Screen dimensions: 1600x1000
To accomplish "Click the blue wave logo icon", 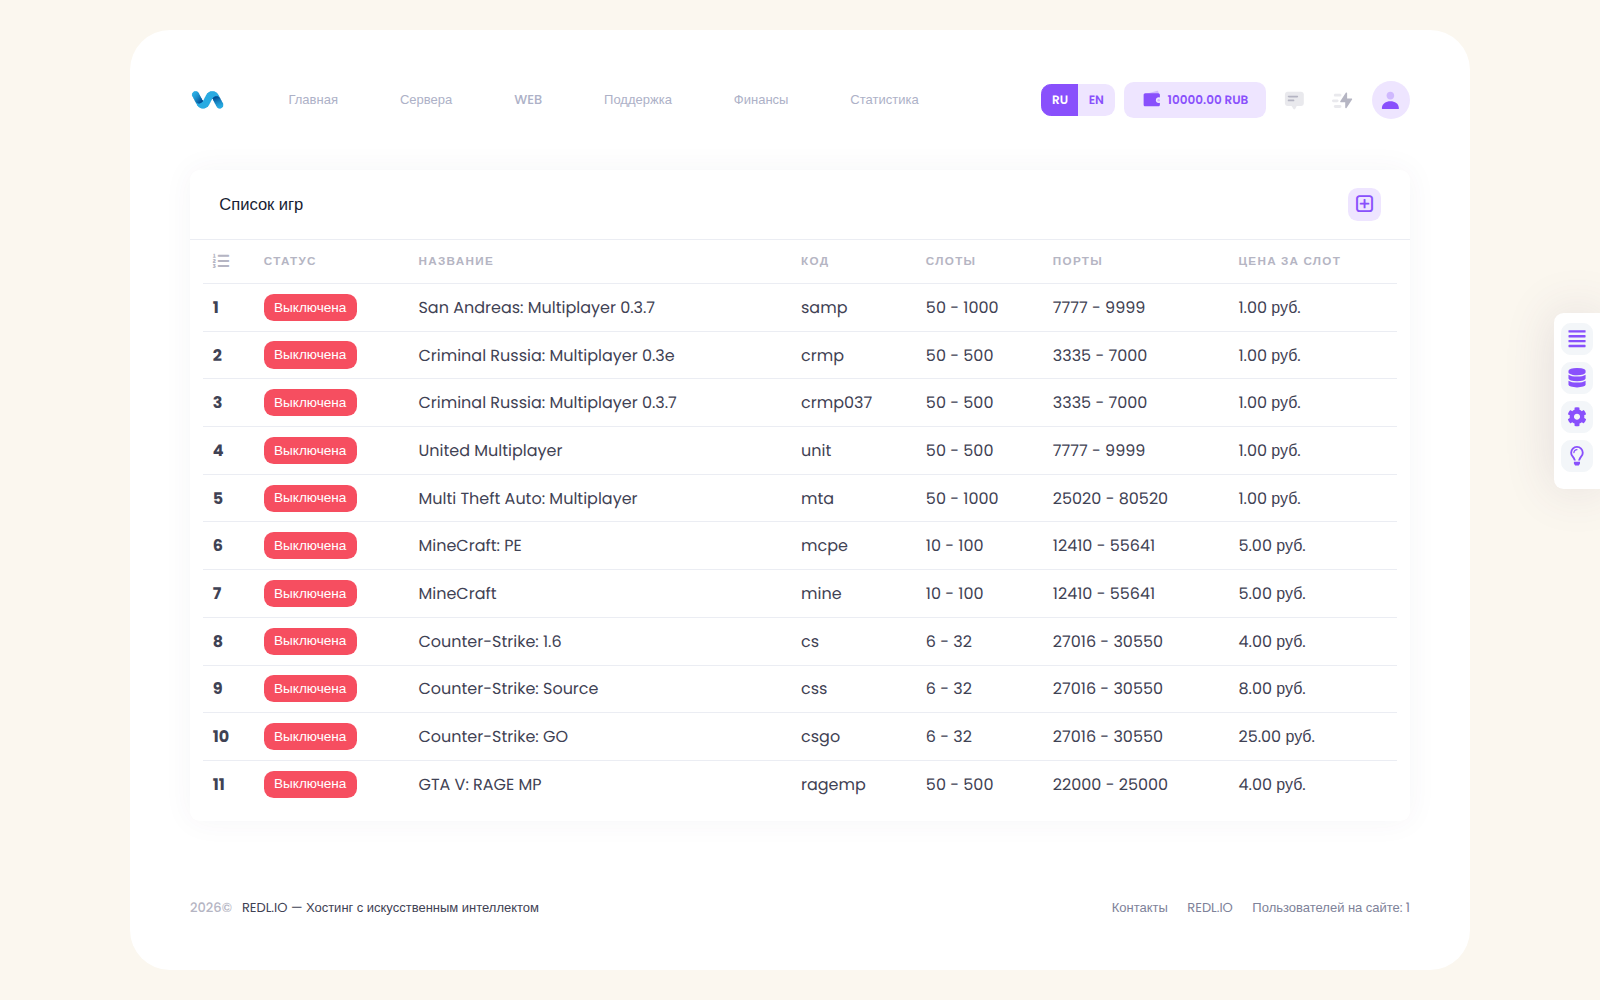I will pyautogui.click(x=208, y=100).
